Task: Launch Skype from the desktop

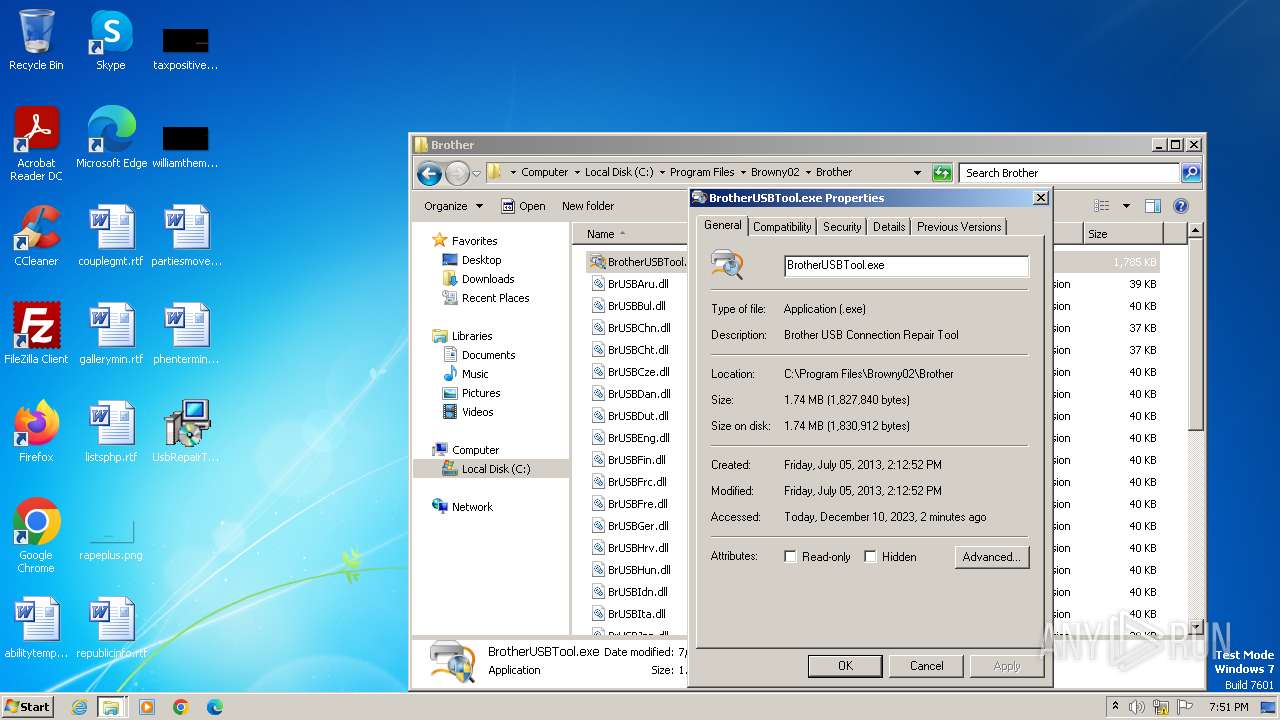Action: [110, 40]
